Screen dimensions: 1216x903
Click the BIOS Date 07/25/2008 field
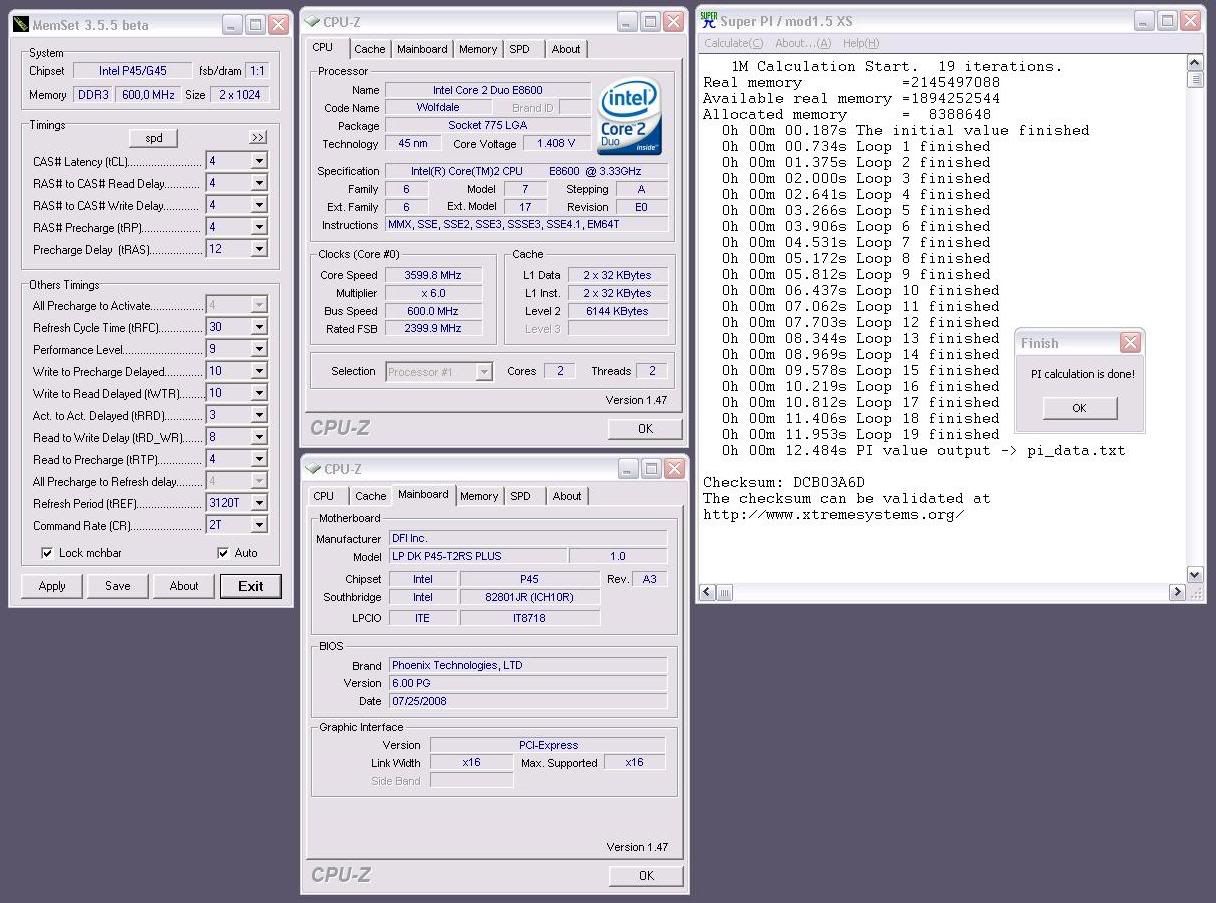pos(527,701)
